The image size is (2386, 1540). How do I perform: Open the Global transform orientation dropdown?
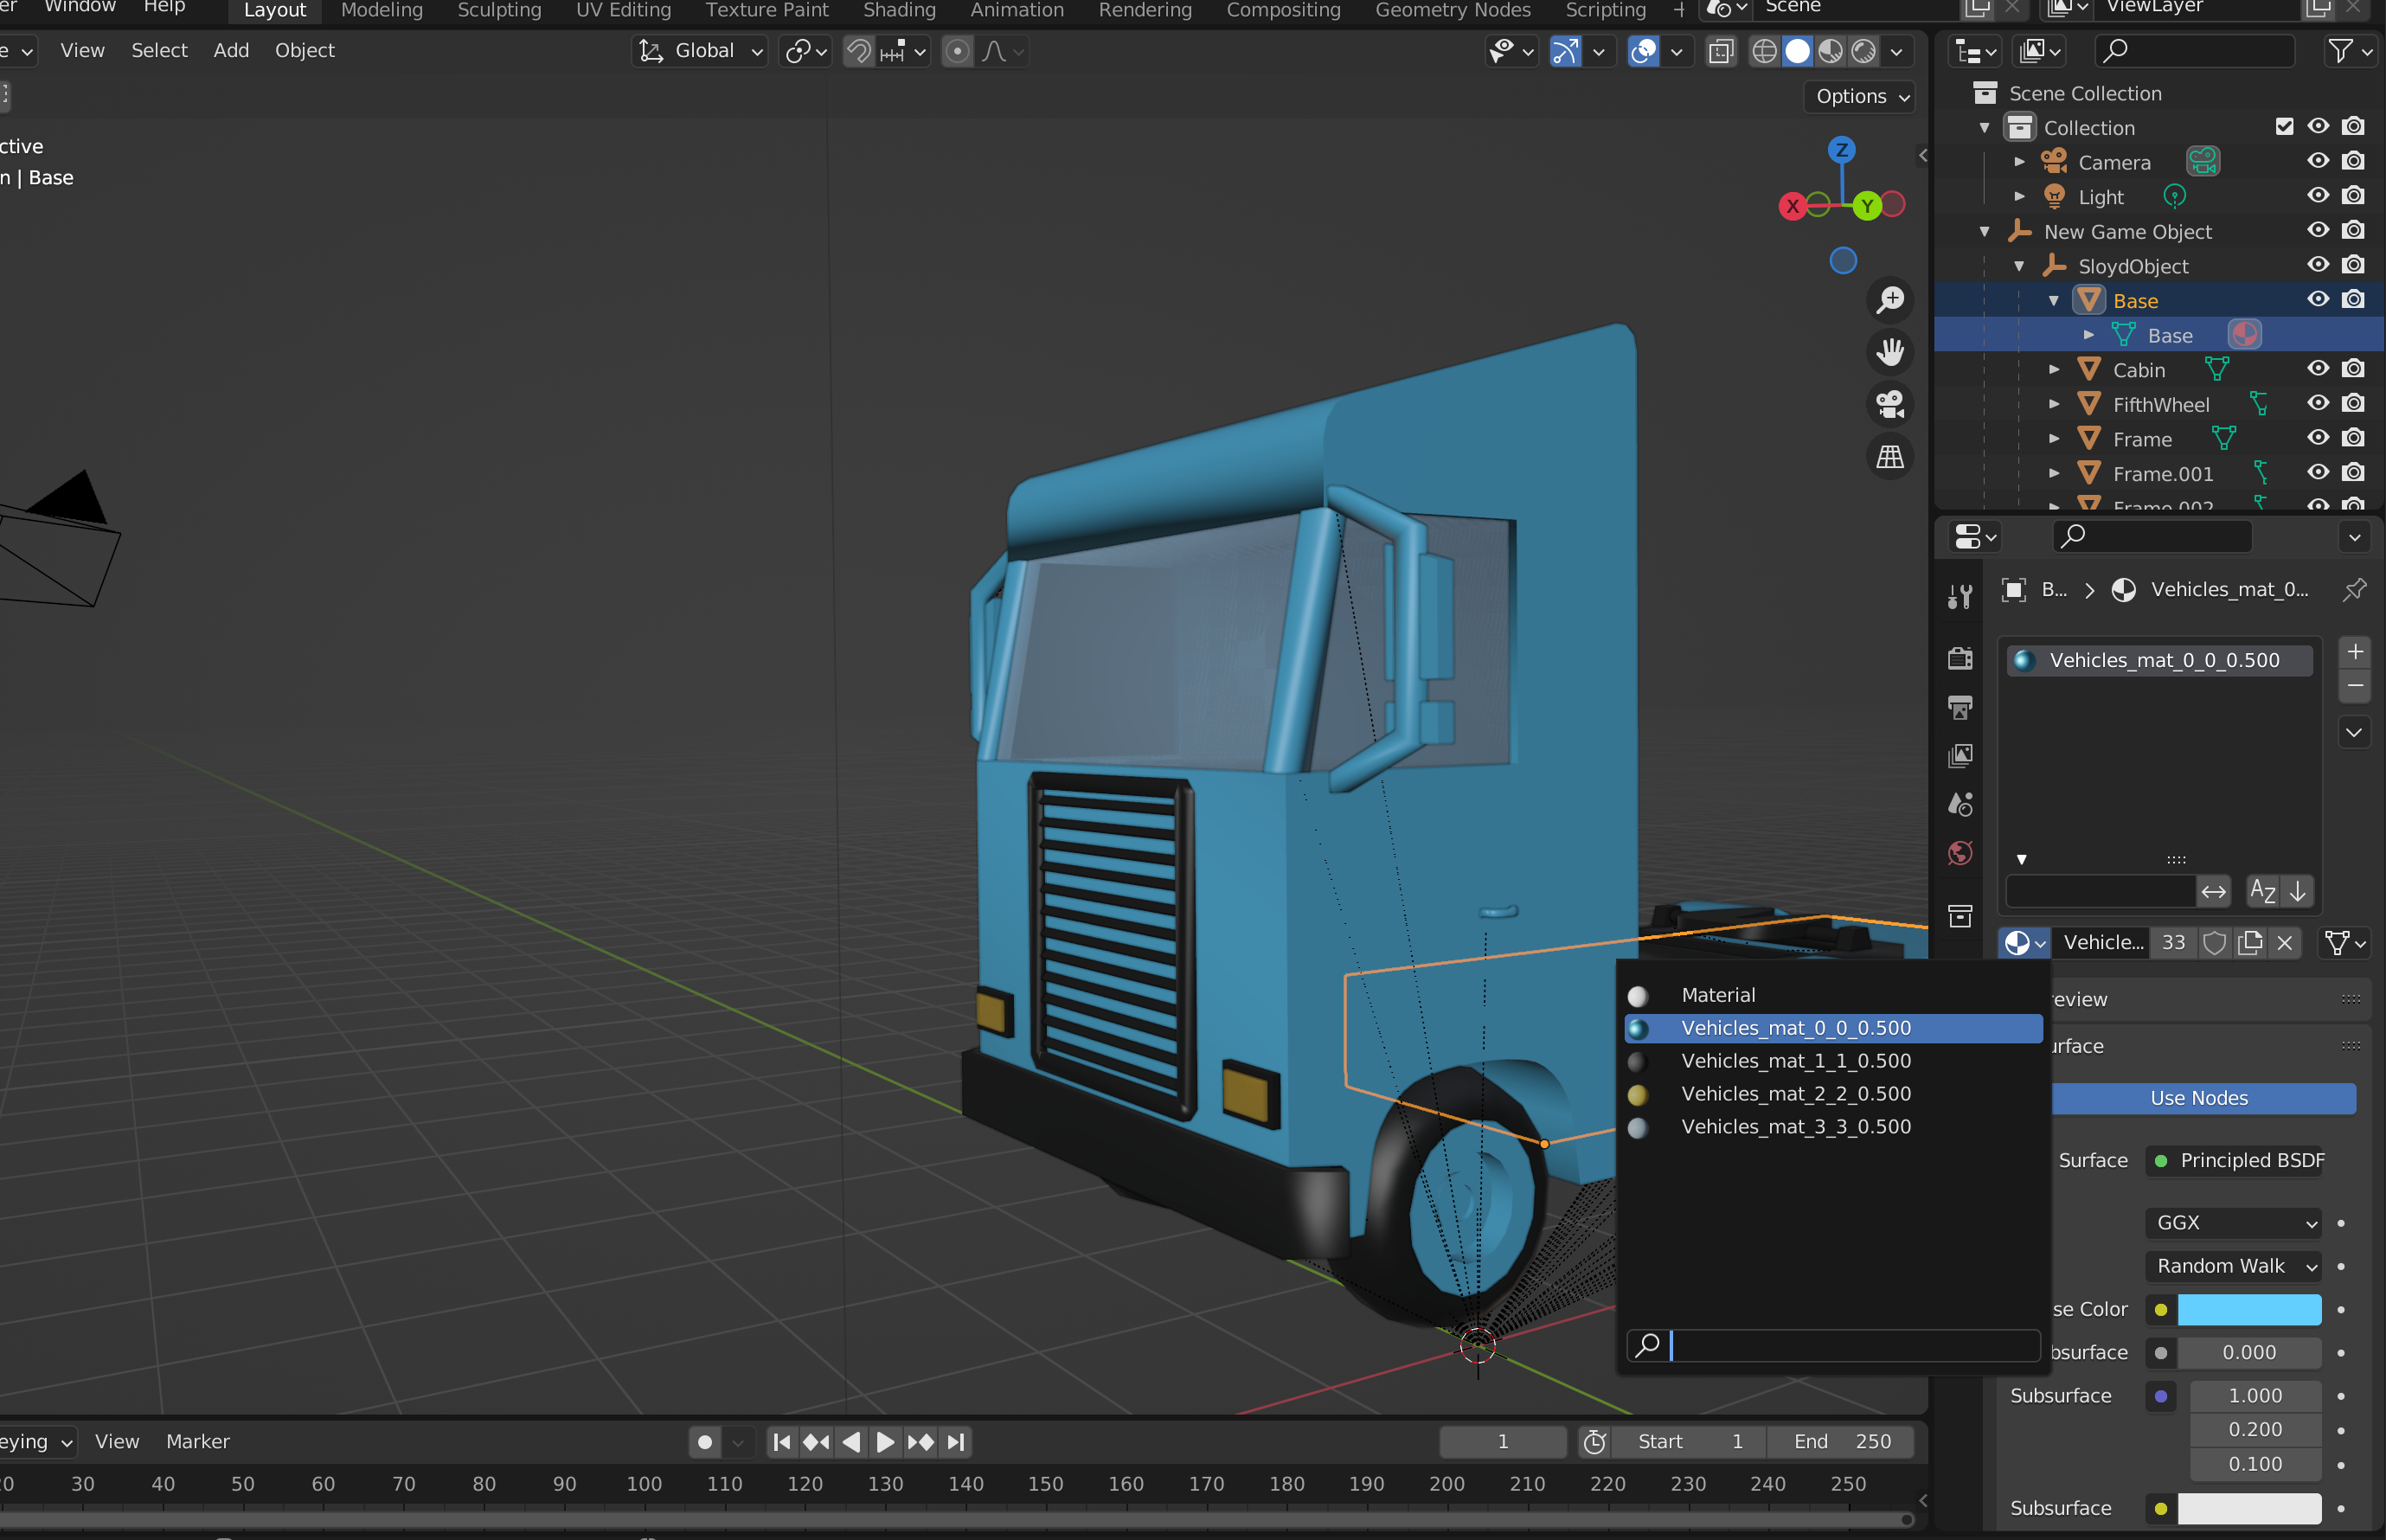pos(700,51)
